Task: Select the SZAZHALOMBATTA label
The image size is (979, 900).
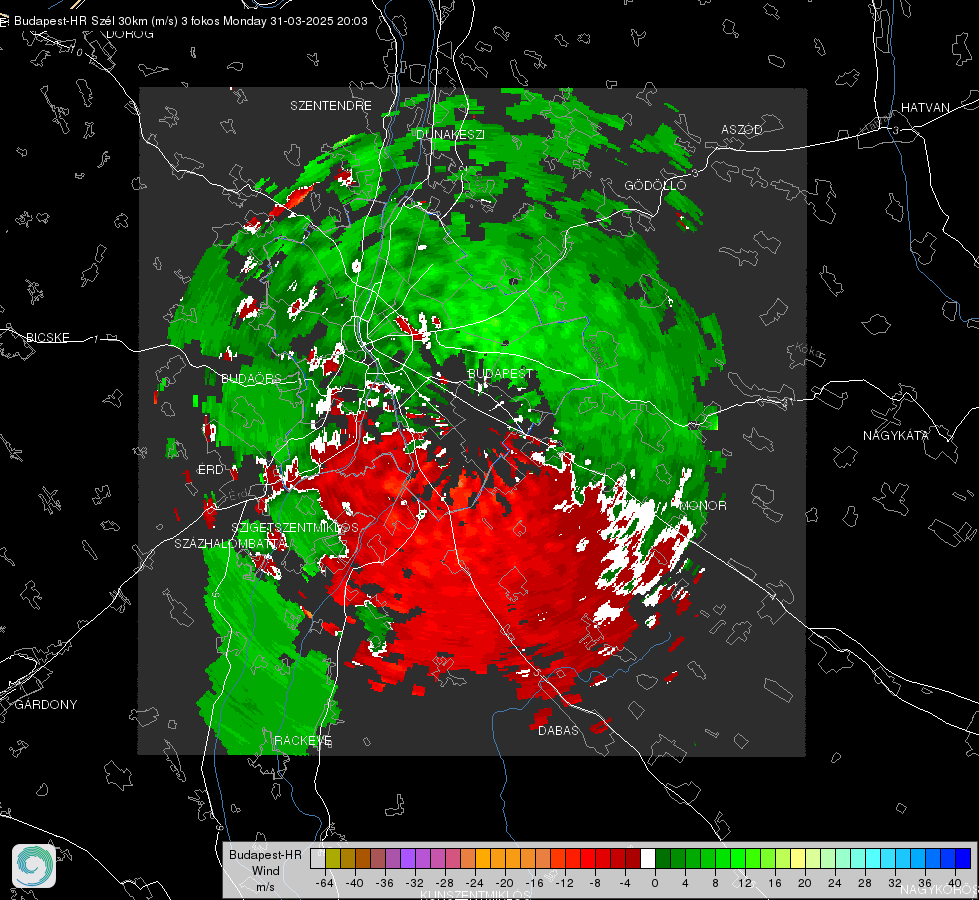Action: click(x=230, y=543)
